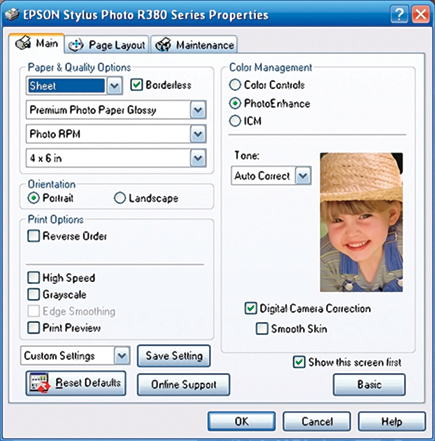
Task: Check the Grayscale option
Action: (33, 294)
